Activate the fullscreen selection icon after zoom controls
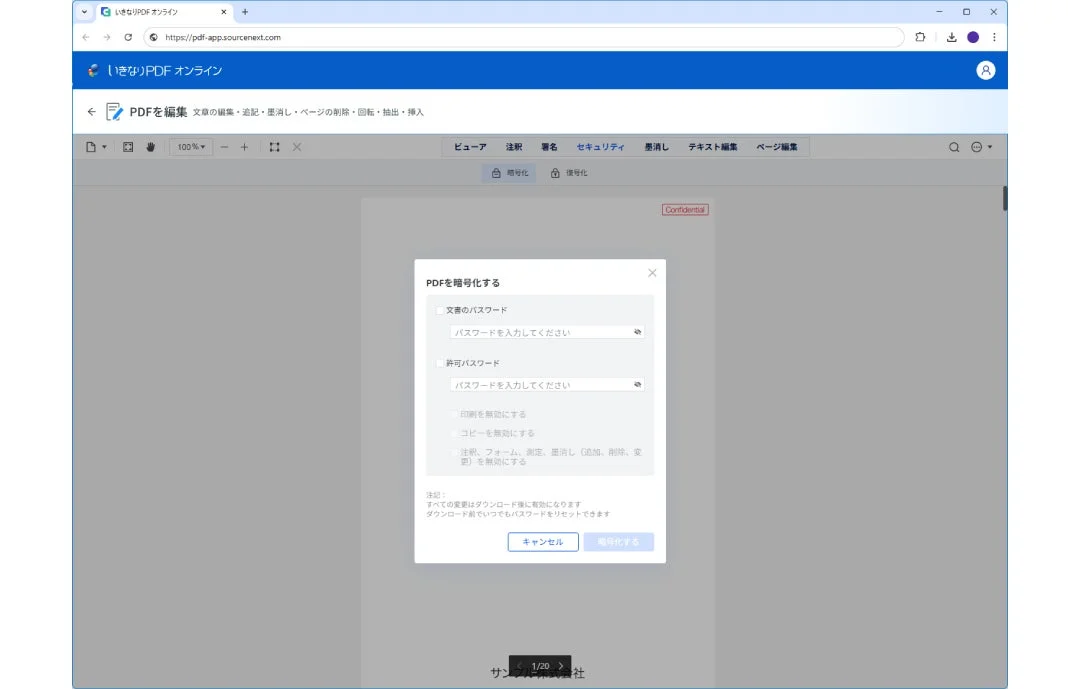The image size is (1080, 689). pyautogui.click(x=273, y=147)
